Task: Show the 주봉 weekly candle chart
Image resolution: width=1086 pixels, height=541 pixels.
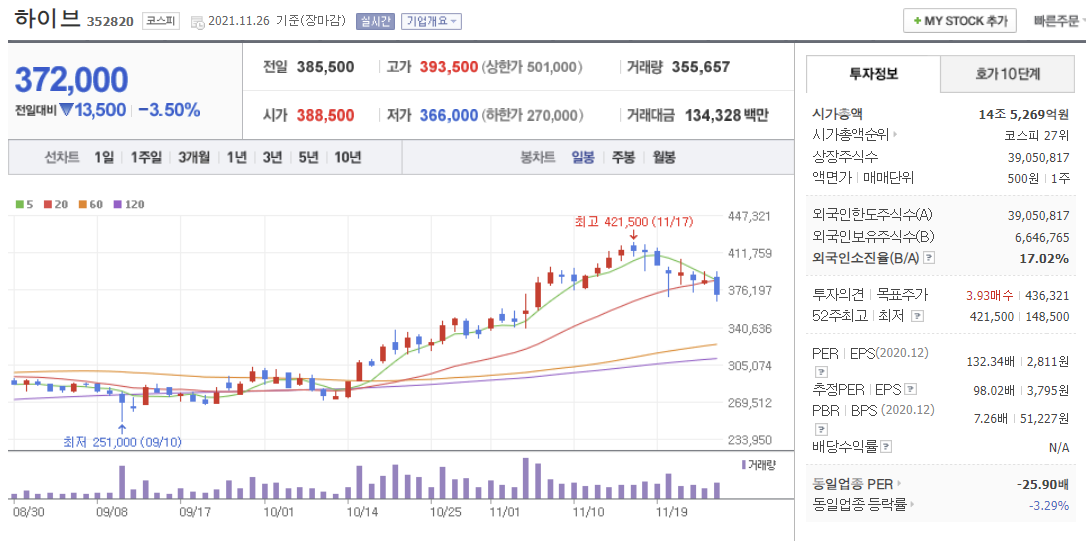Action: [623, 157]
